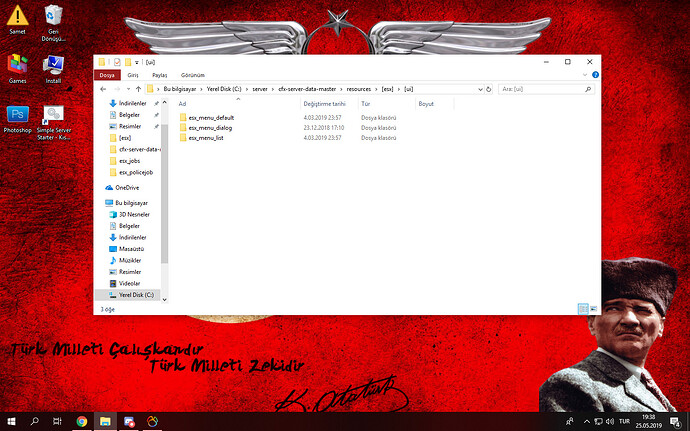Image resolution: width=690 pixels, height=431 pixels.
Task: Sort files by Değiştirme tarihi column
Action: 325,103
